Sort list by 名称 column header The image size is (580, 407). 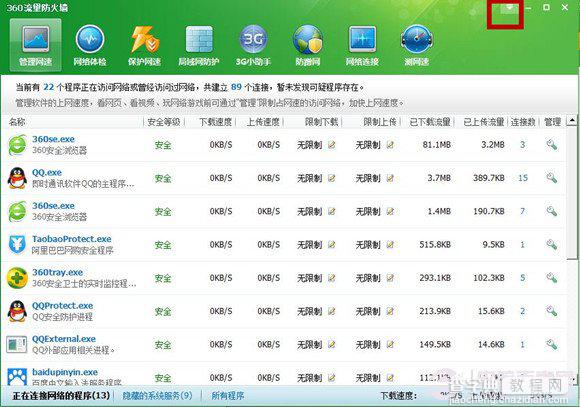point(17,122)
